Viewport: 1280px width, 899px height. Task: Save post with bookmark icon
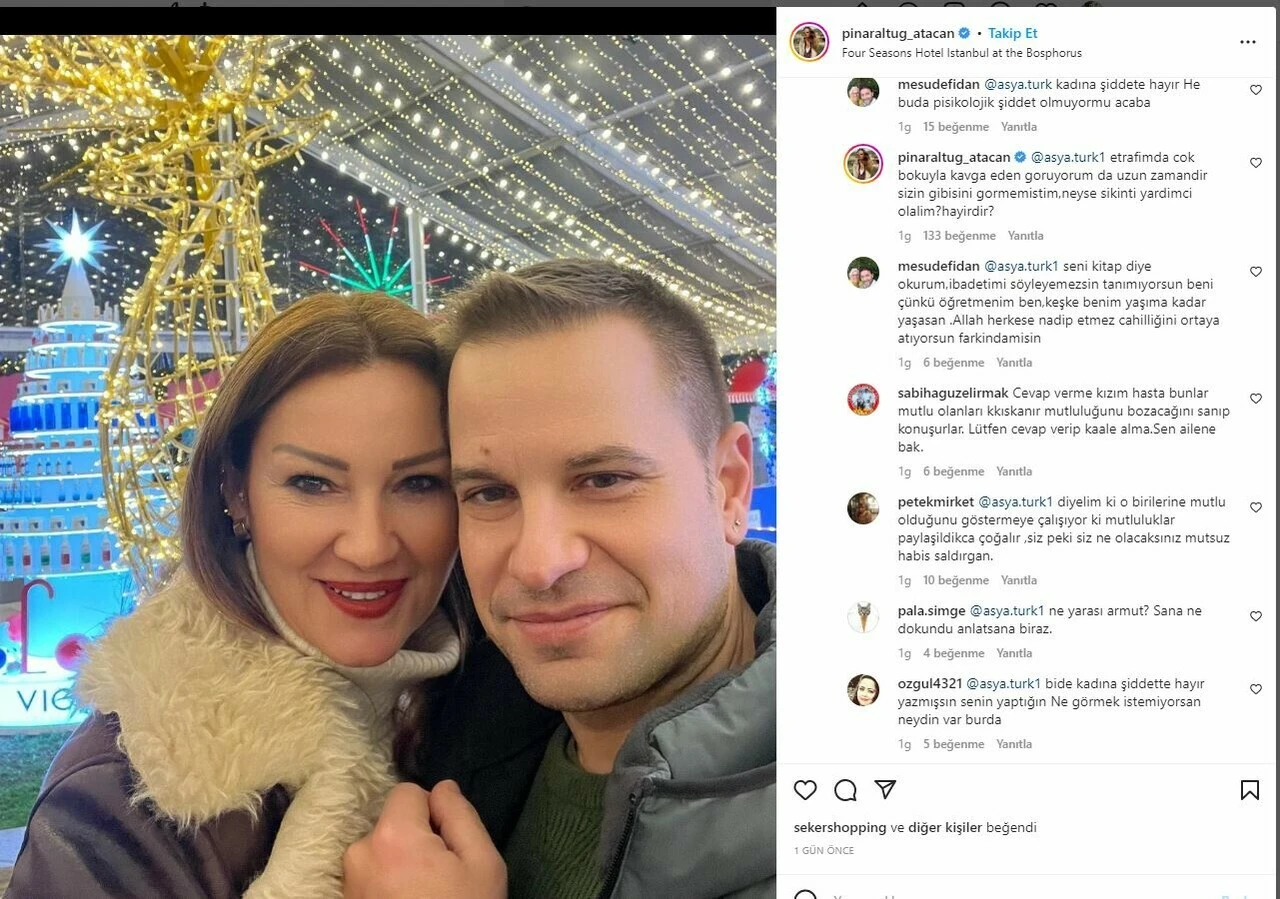point(1249,790)
